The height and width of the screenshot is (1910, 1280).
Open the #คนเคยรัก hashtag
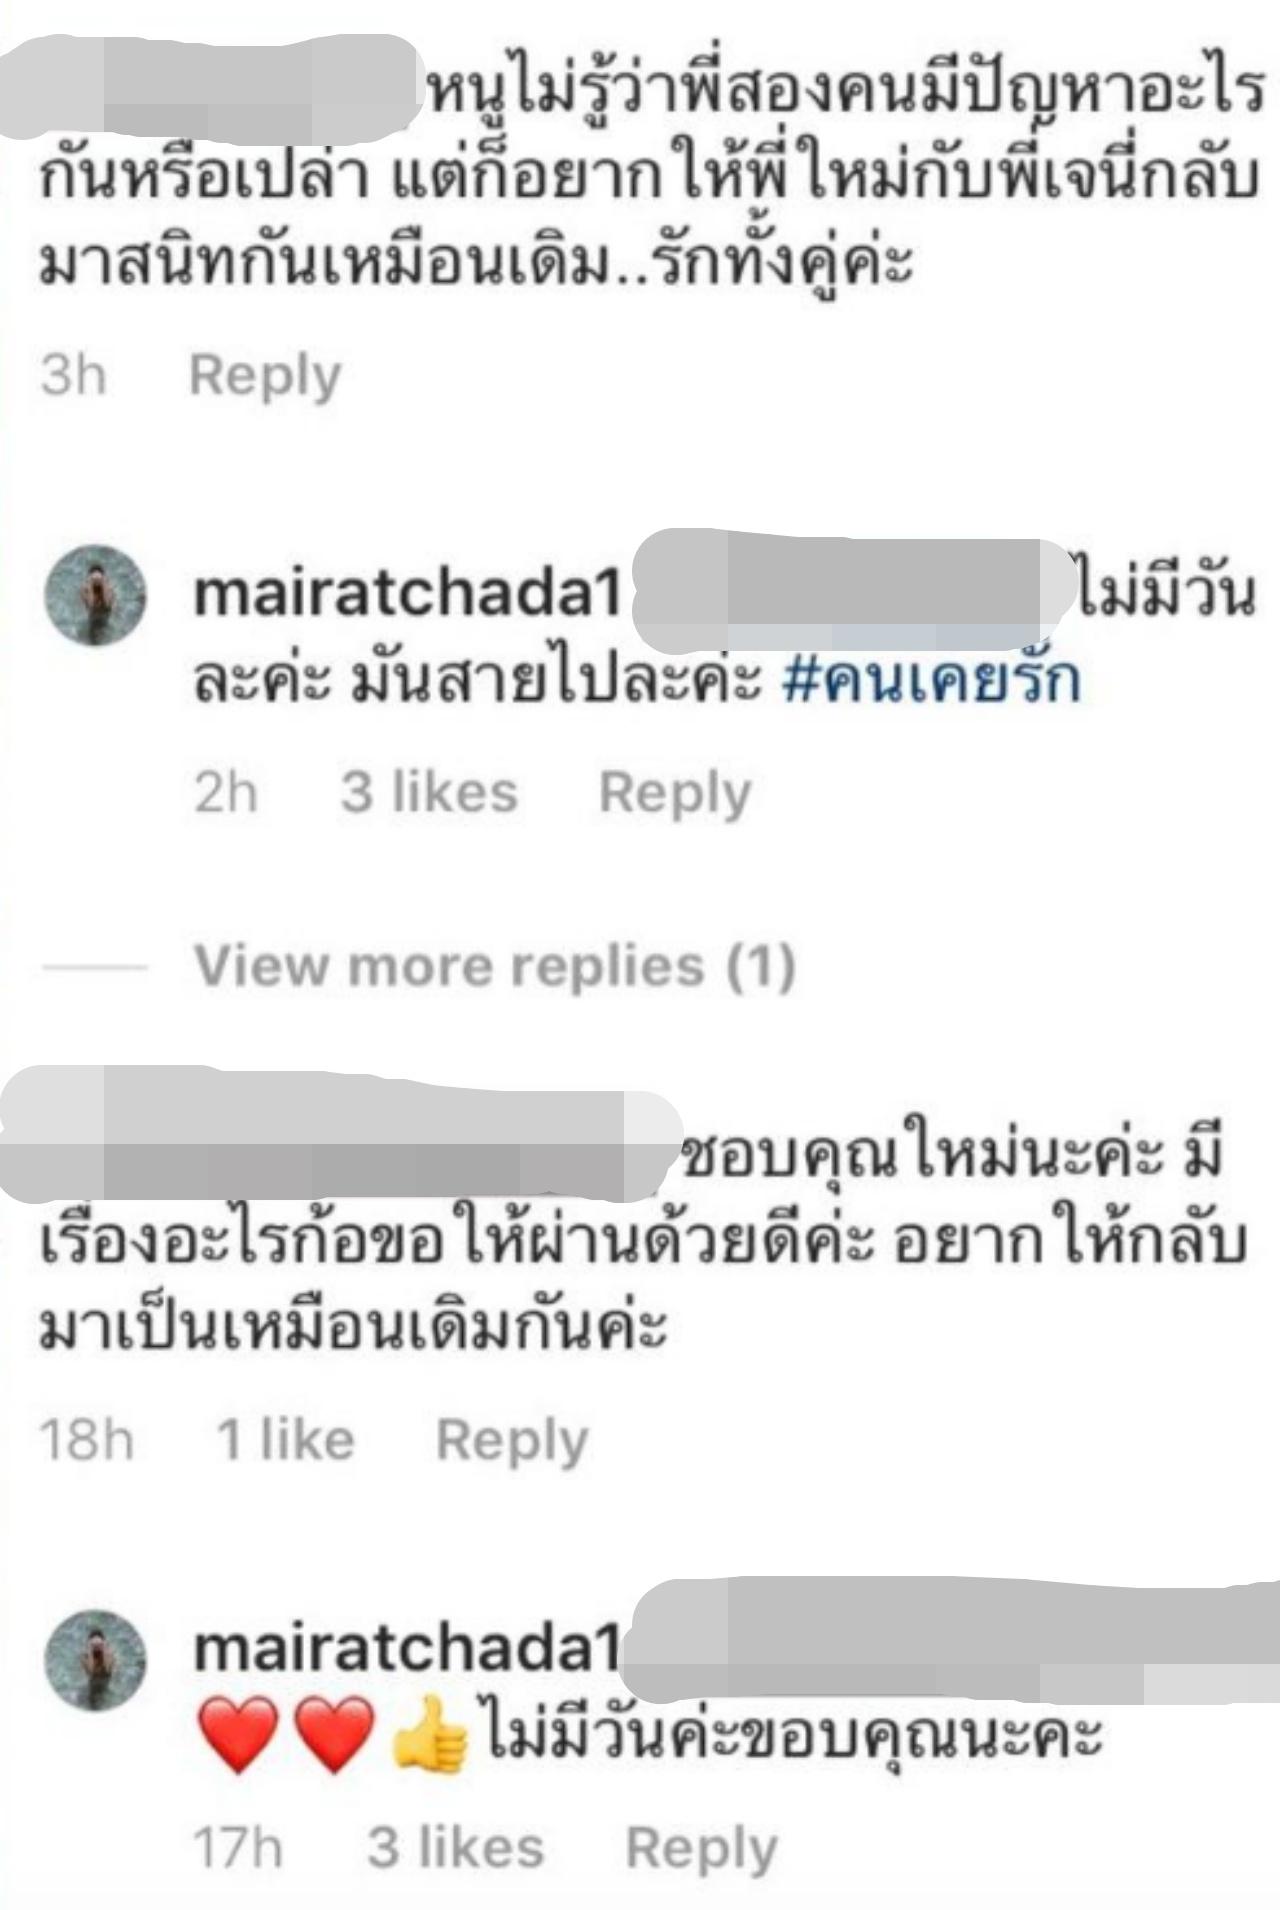click(931, 680)
